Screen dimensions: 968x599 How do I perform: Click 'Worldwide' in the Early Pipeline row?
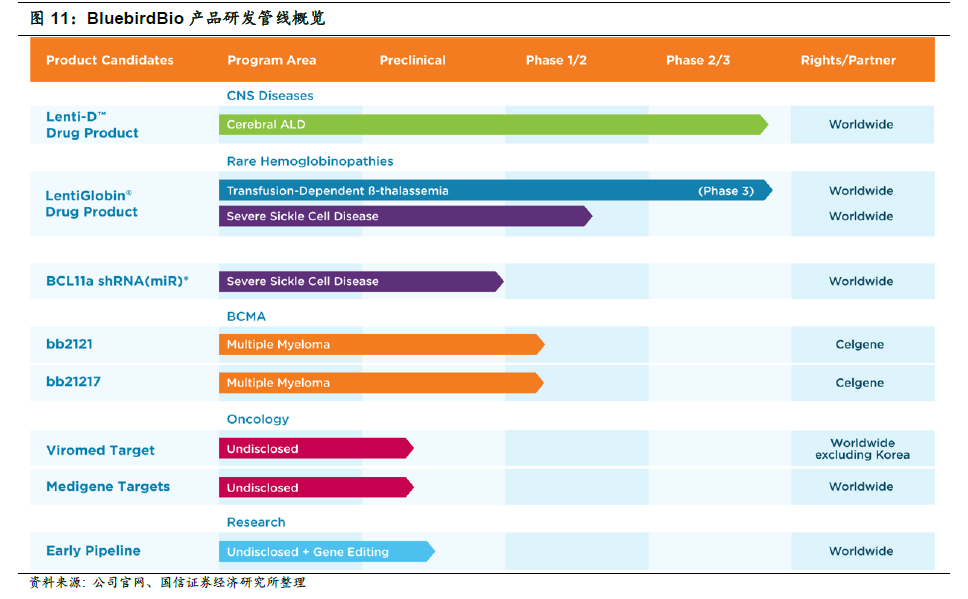click(861, 551)
